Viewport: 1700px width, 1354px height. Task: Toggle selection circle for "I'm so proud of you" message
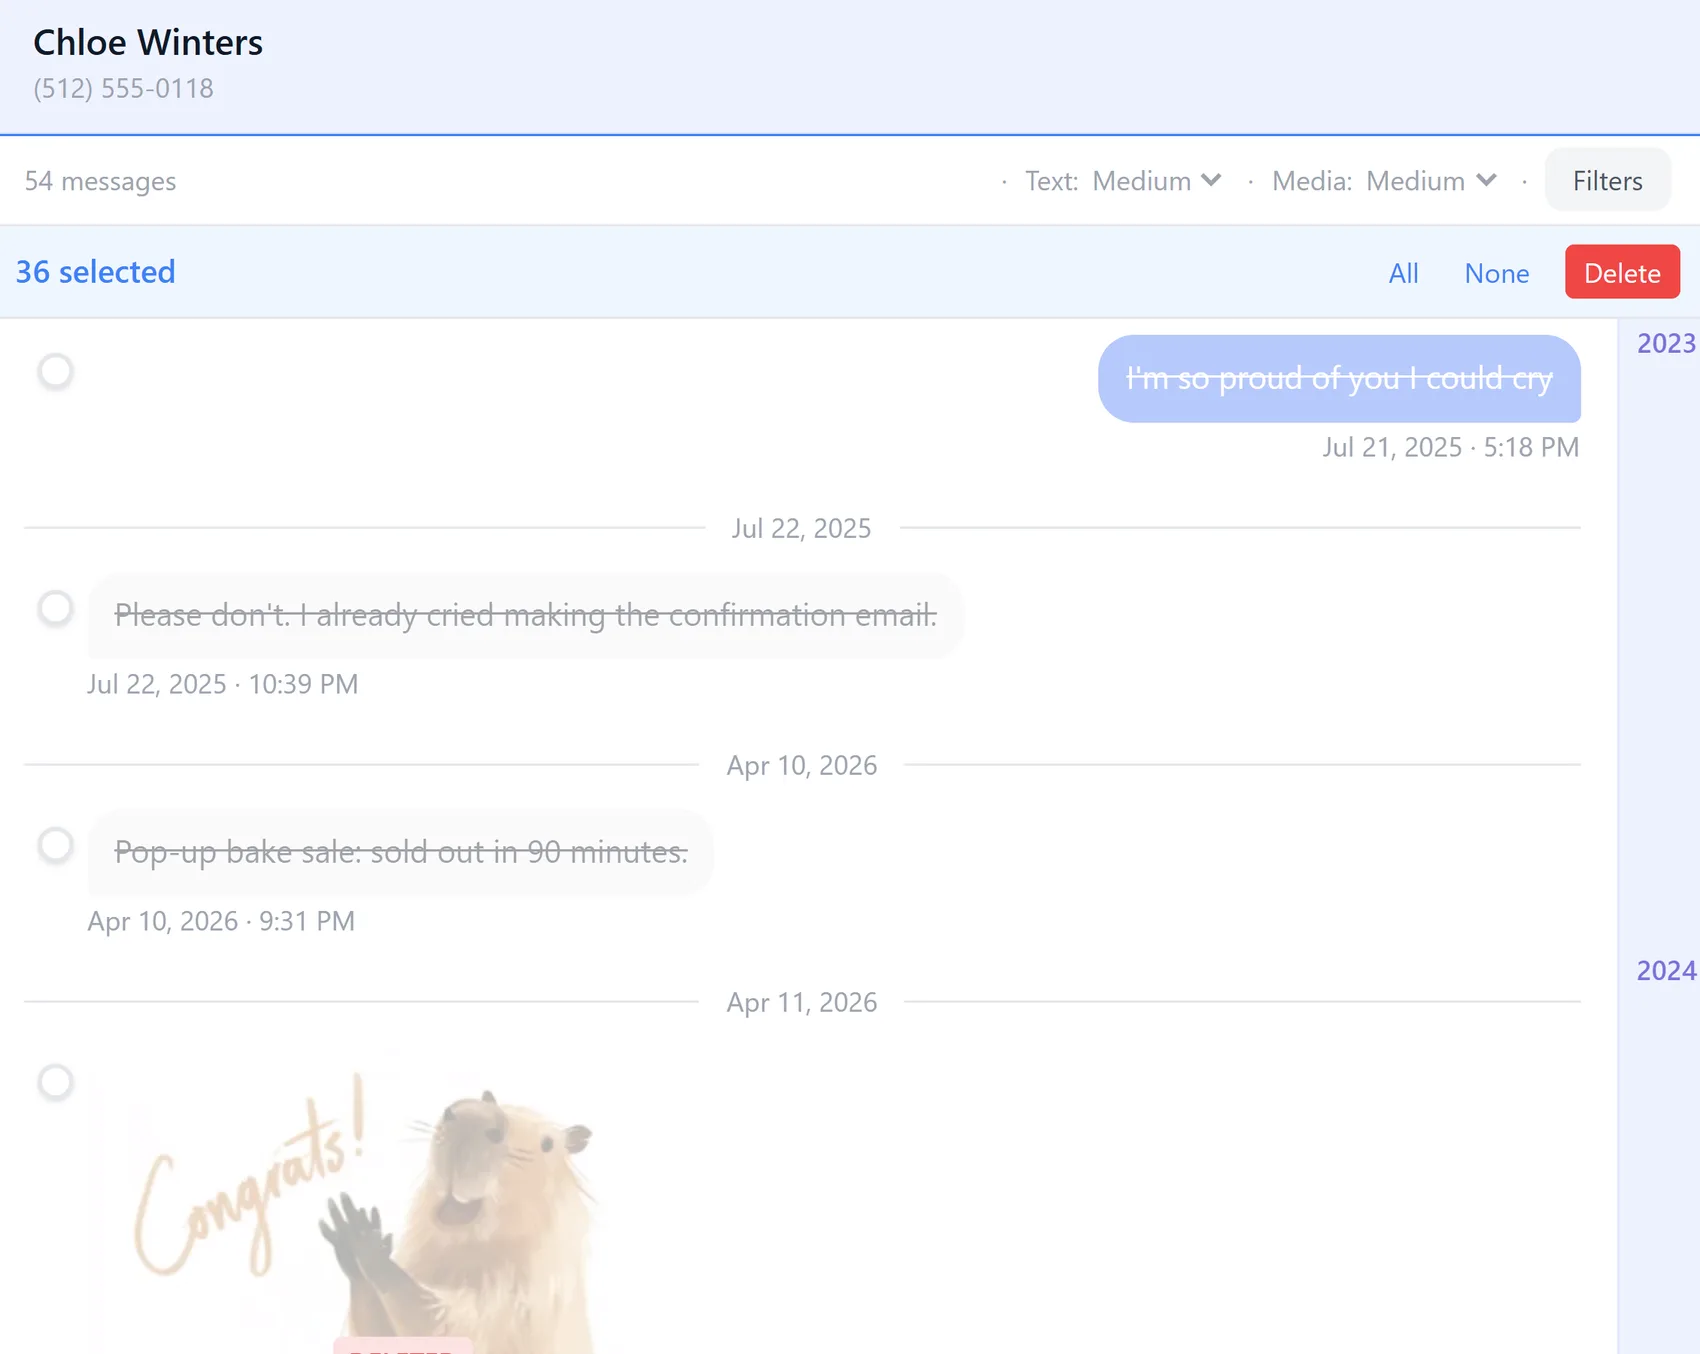click(x=56, y=371)
